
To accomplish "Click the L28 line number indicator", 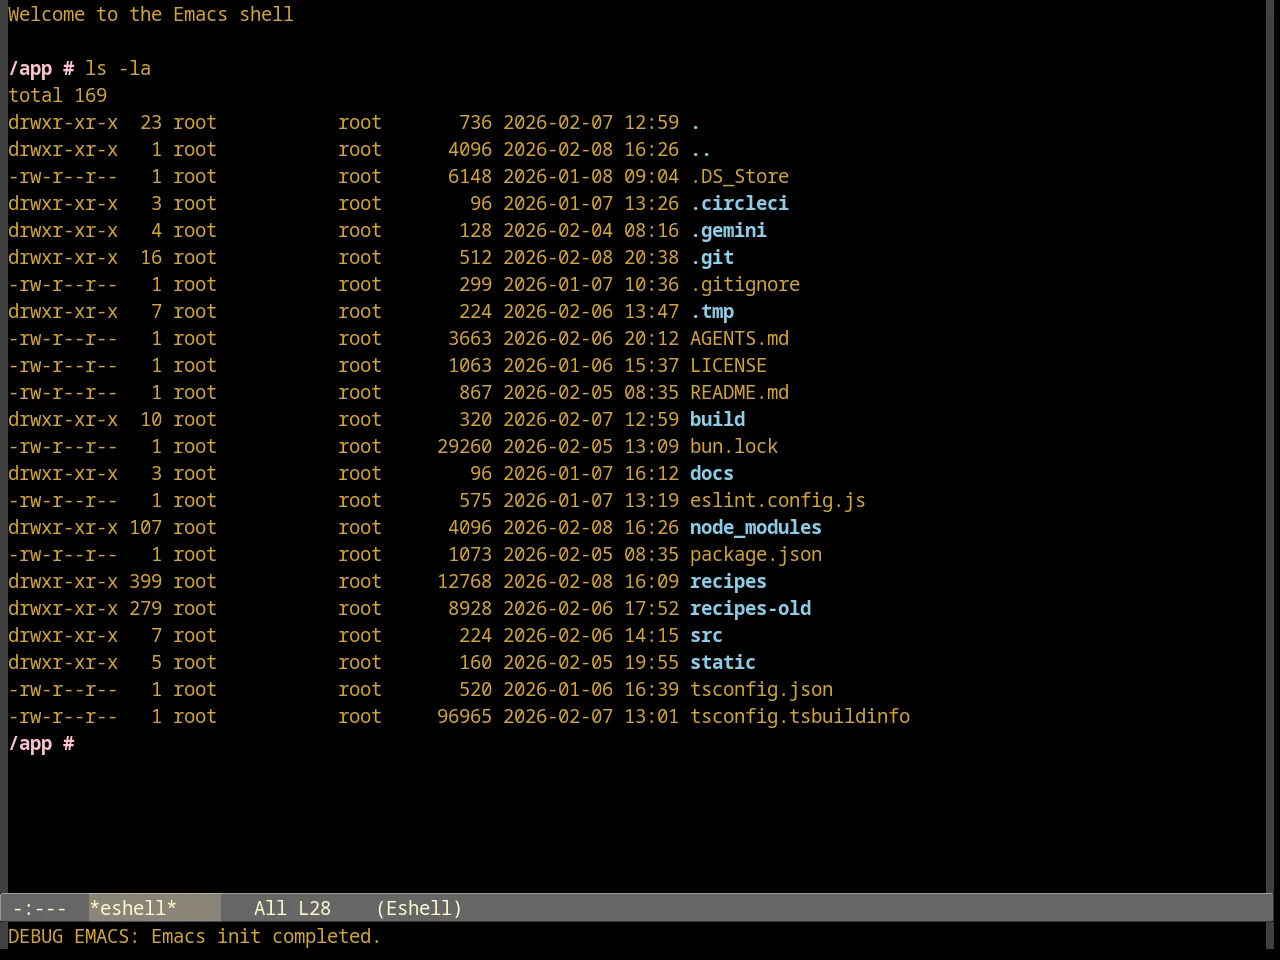I will (x=314, y=908).
